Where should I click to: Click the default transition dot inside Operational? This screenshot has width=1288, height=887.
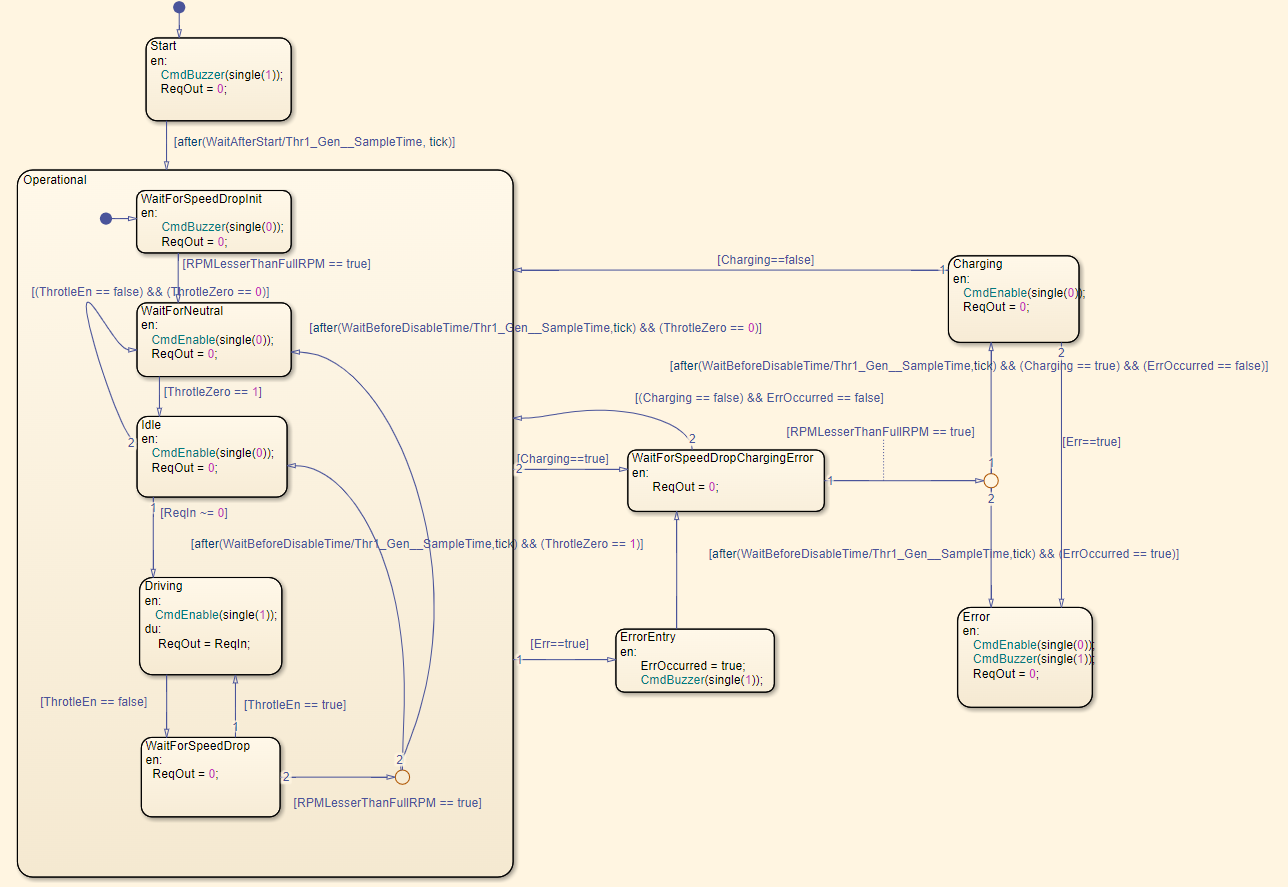(x=106, y=218)
